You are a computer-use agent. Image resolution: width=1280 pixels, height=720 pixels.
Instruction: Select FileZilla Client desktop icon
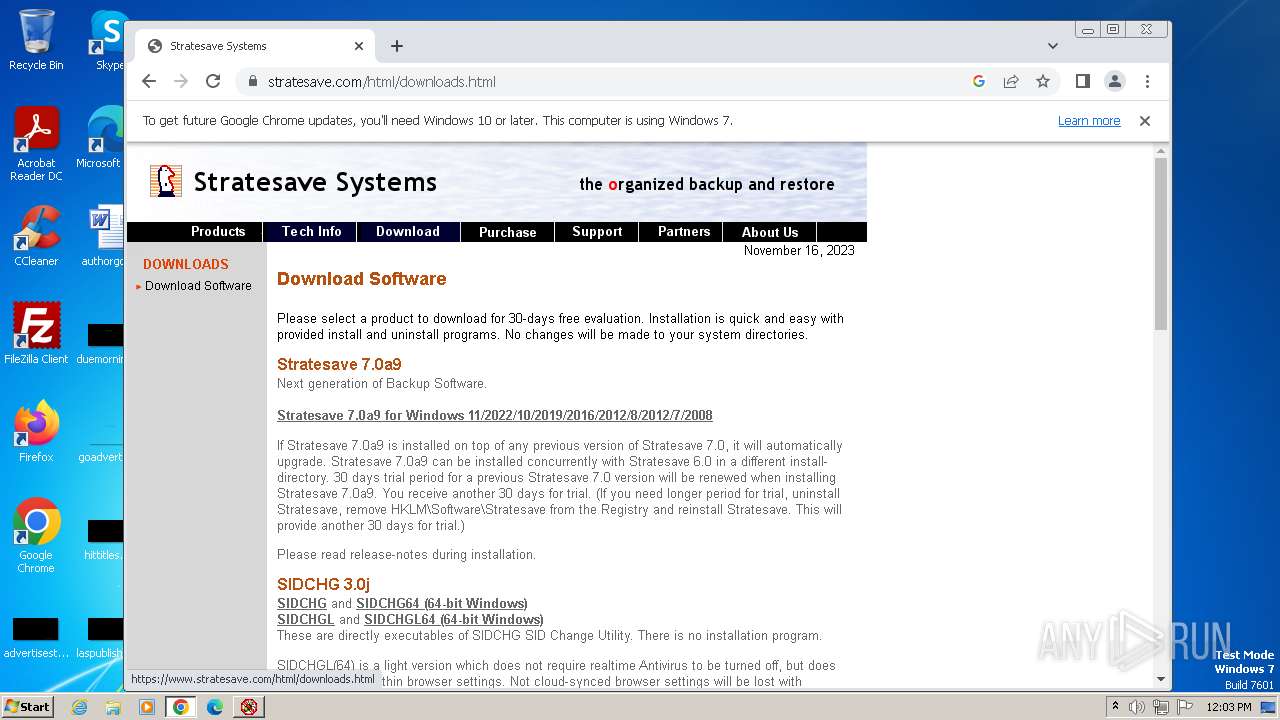(36, 333)
